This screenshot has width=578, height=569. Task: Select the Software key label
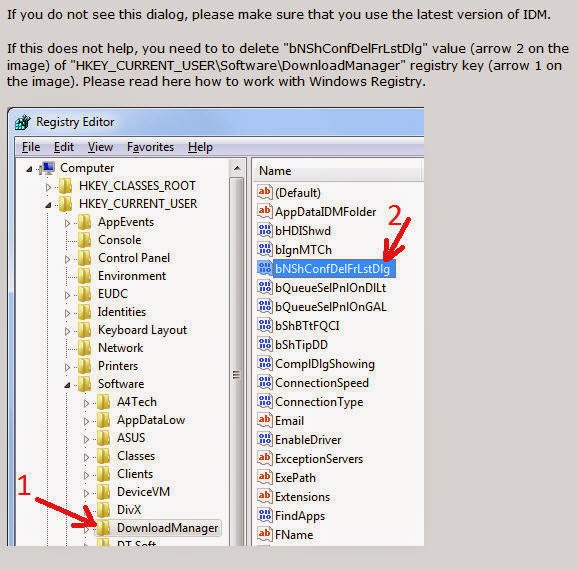121,384
